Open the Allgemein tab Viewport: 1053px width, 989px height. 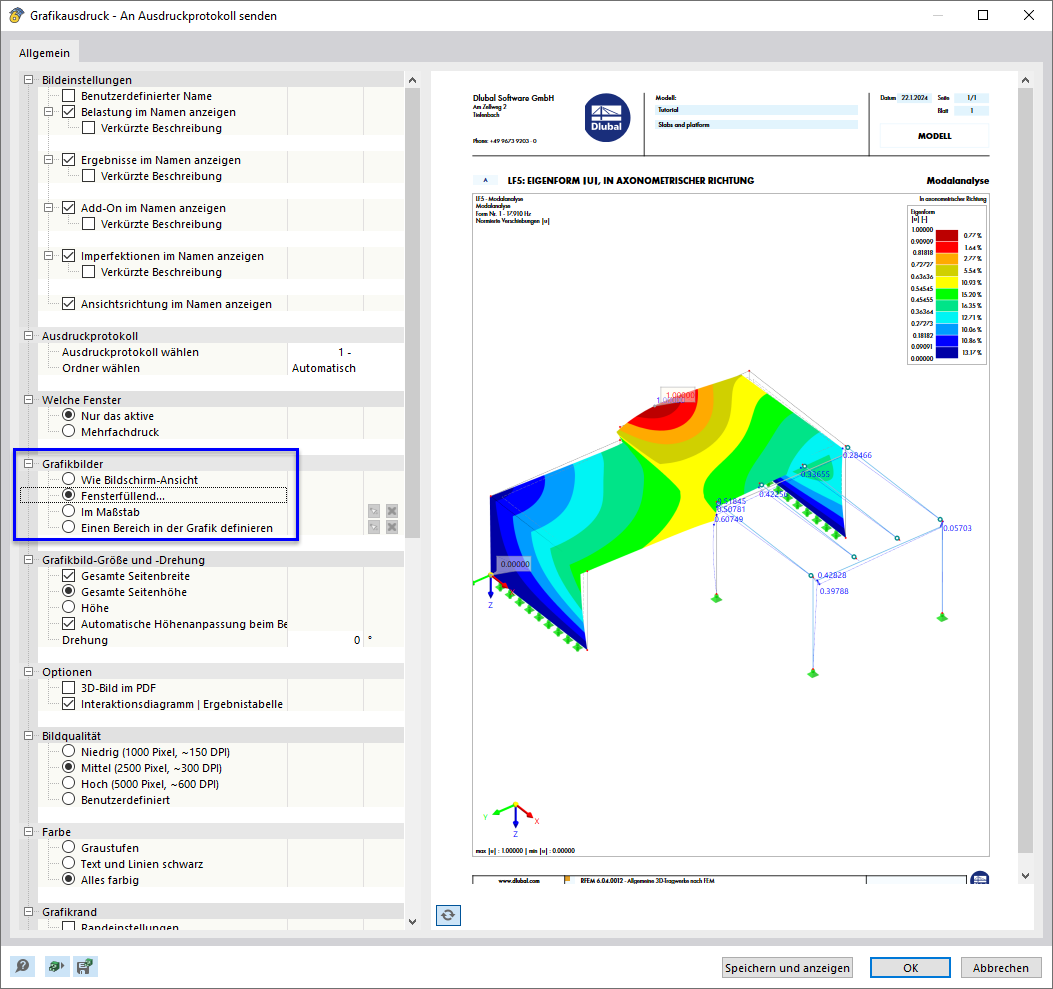tap(44, 53)
